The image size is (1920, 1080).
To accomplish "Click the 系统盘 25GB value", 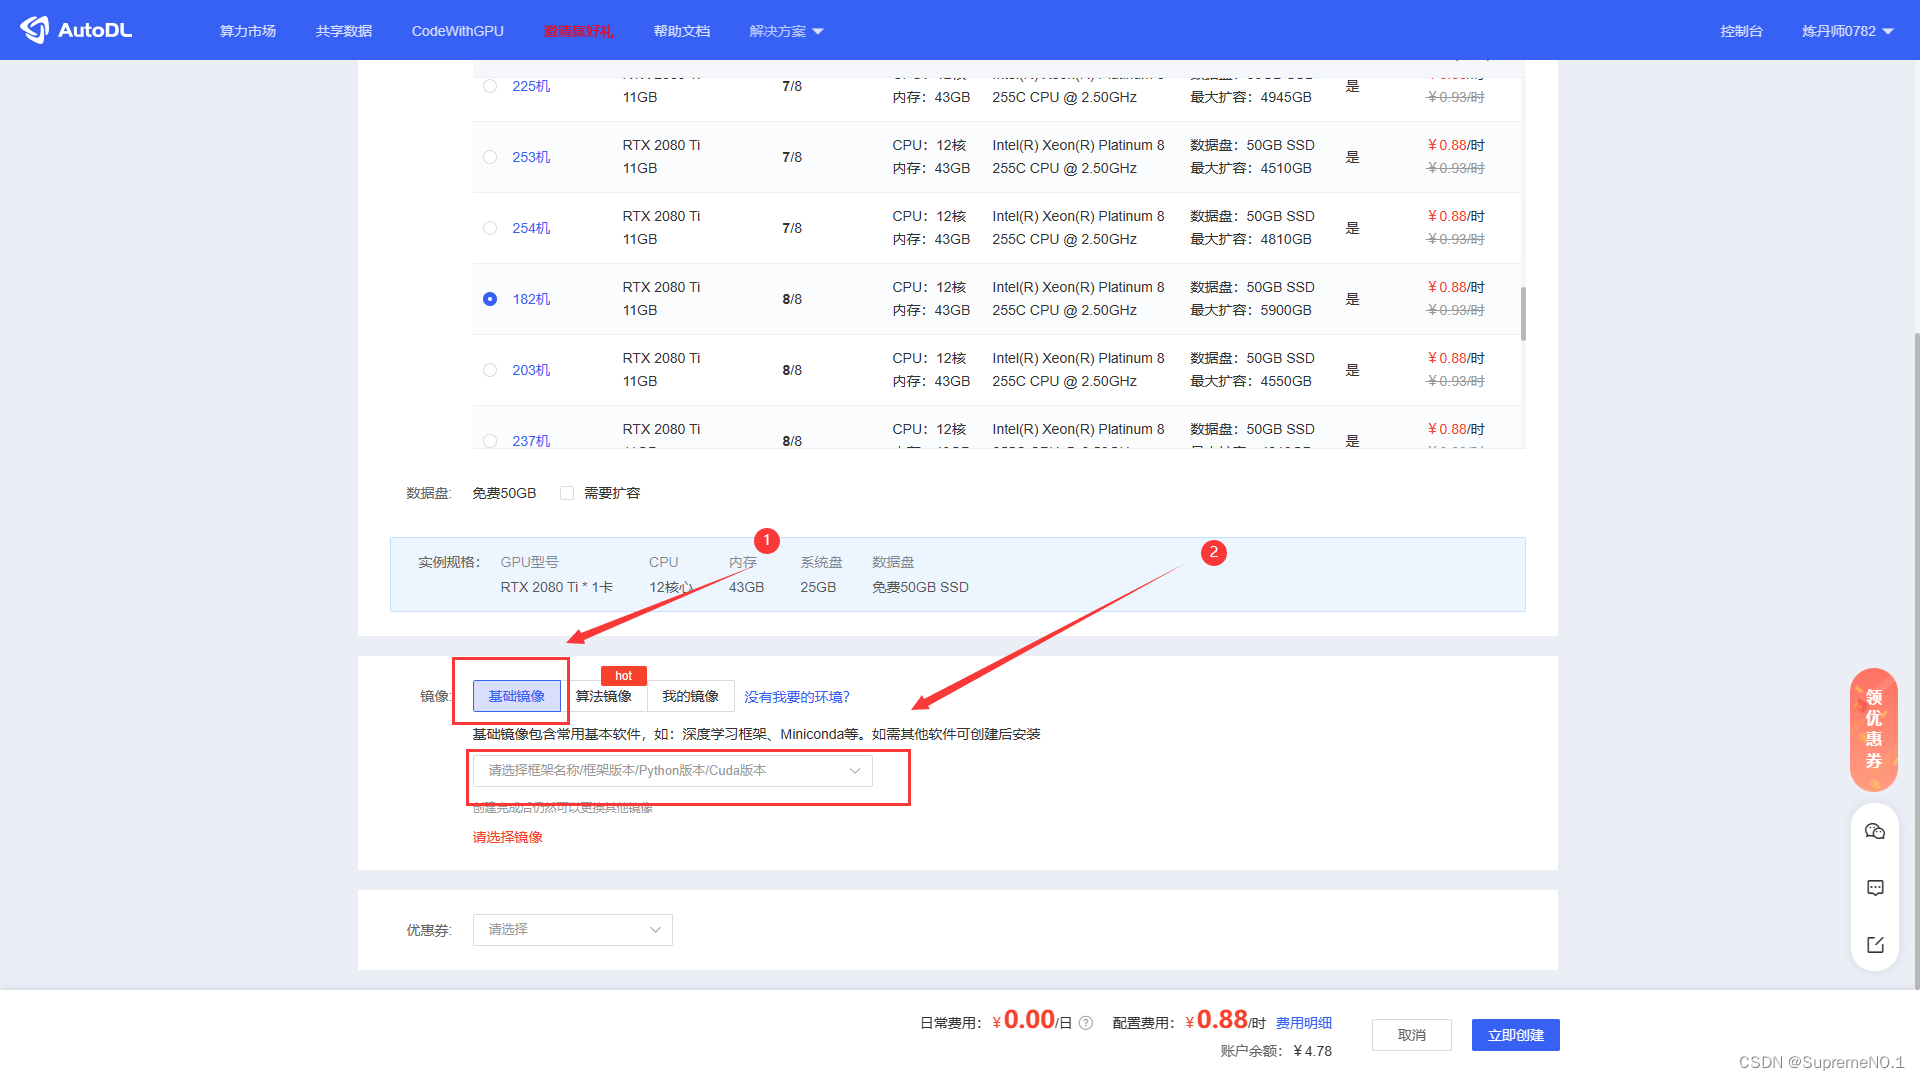I will click(x=818, y=587).
